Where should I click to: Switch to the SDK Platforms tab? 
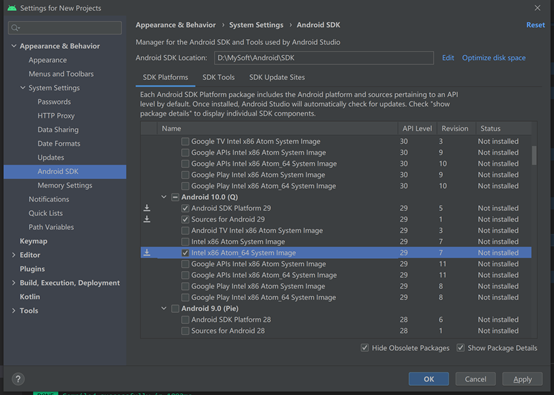[x=165, y=77]
